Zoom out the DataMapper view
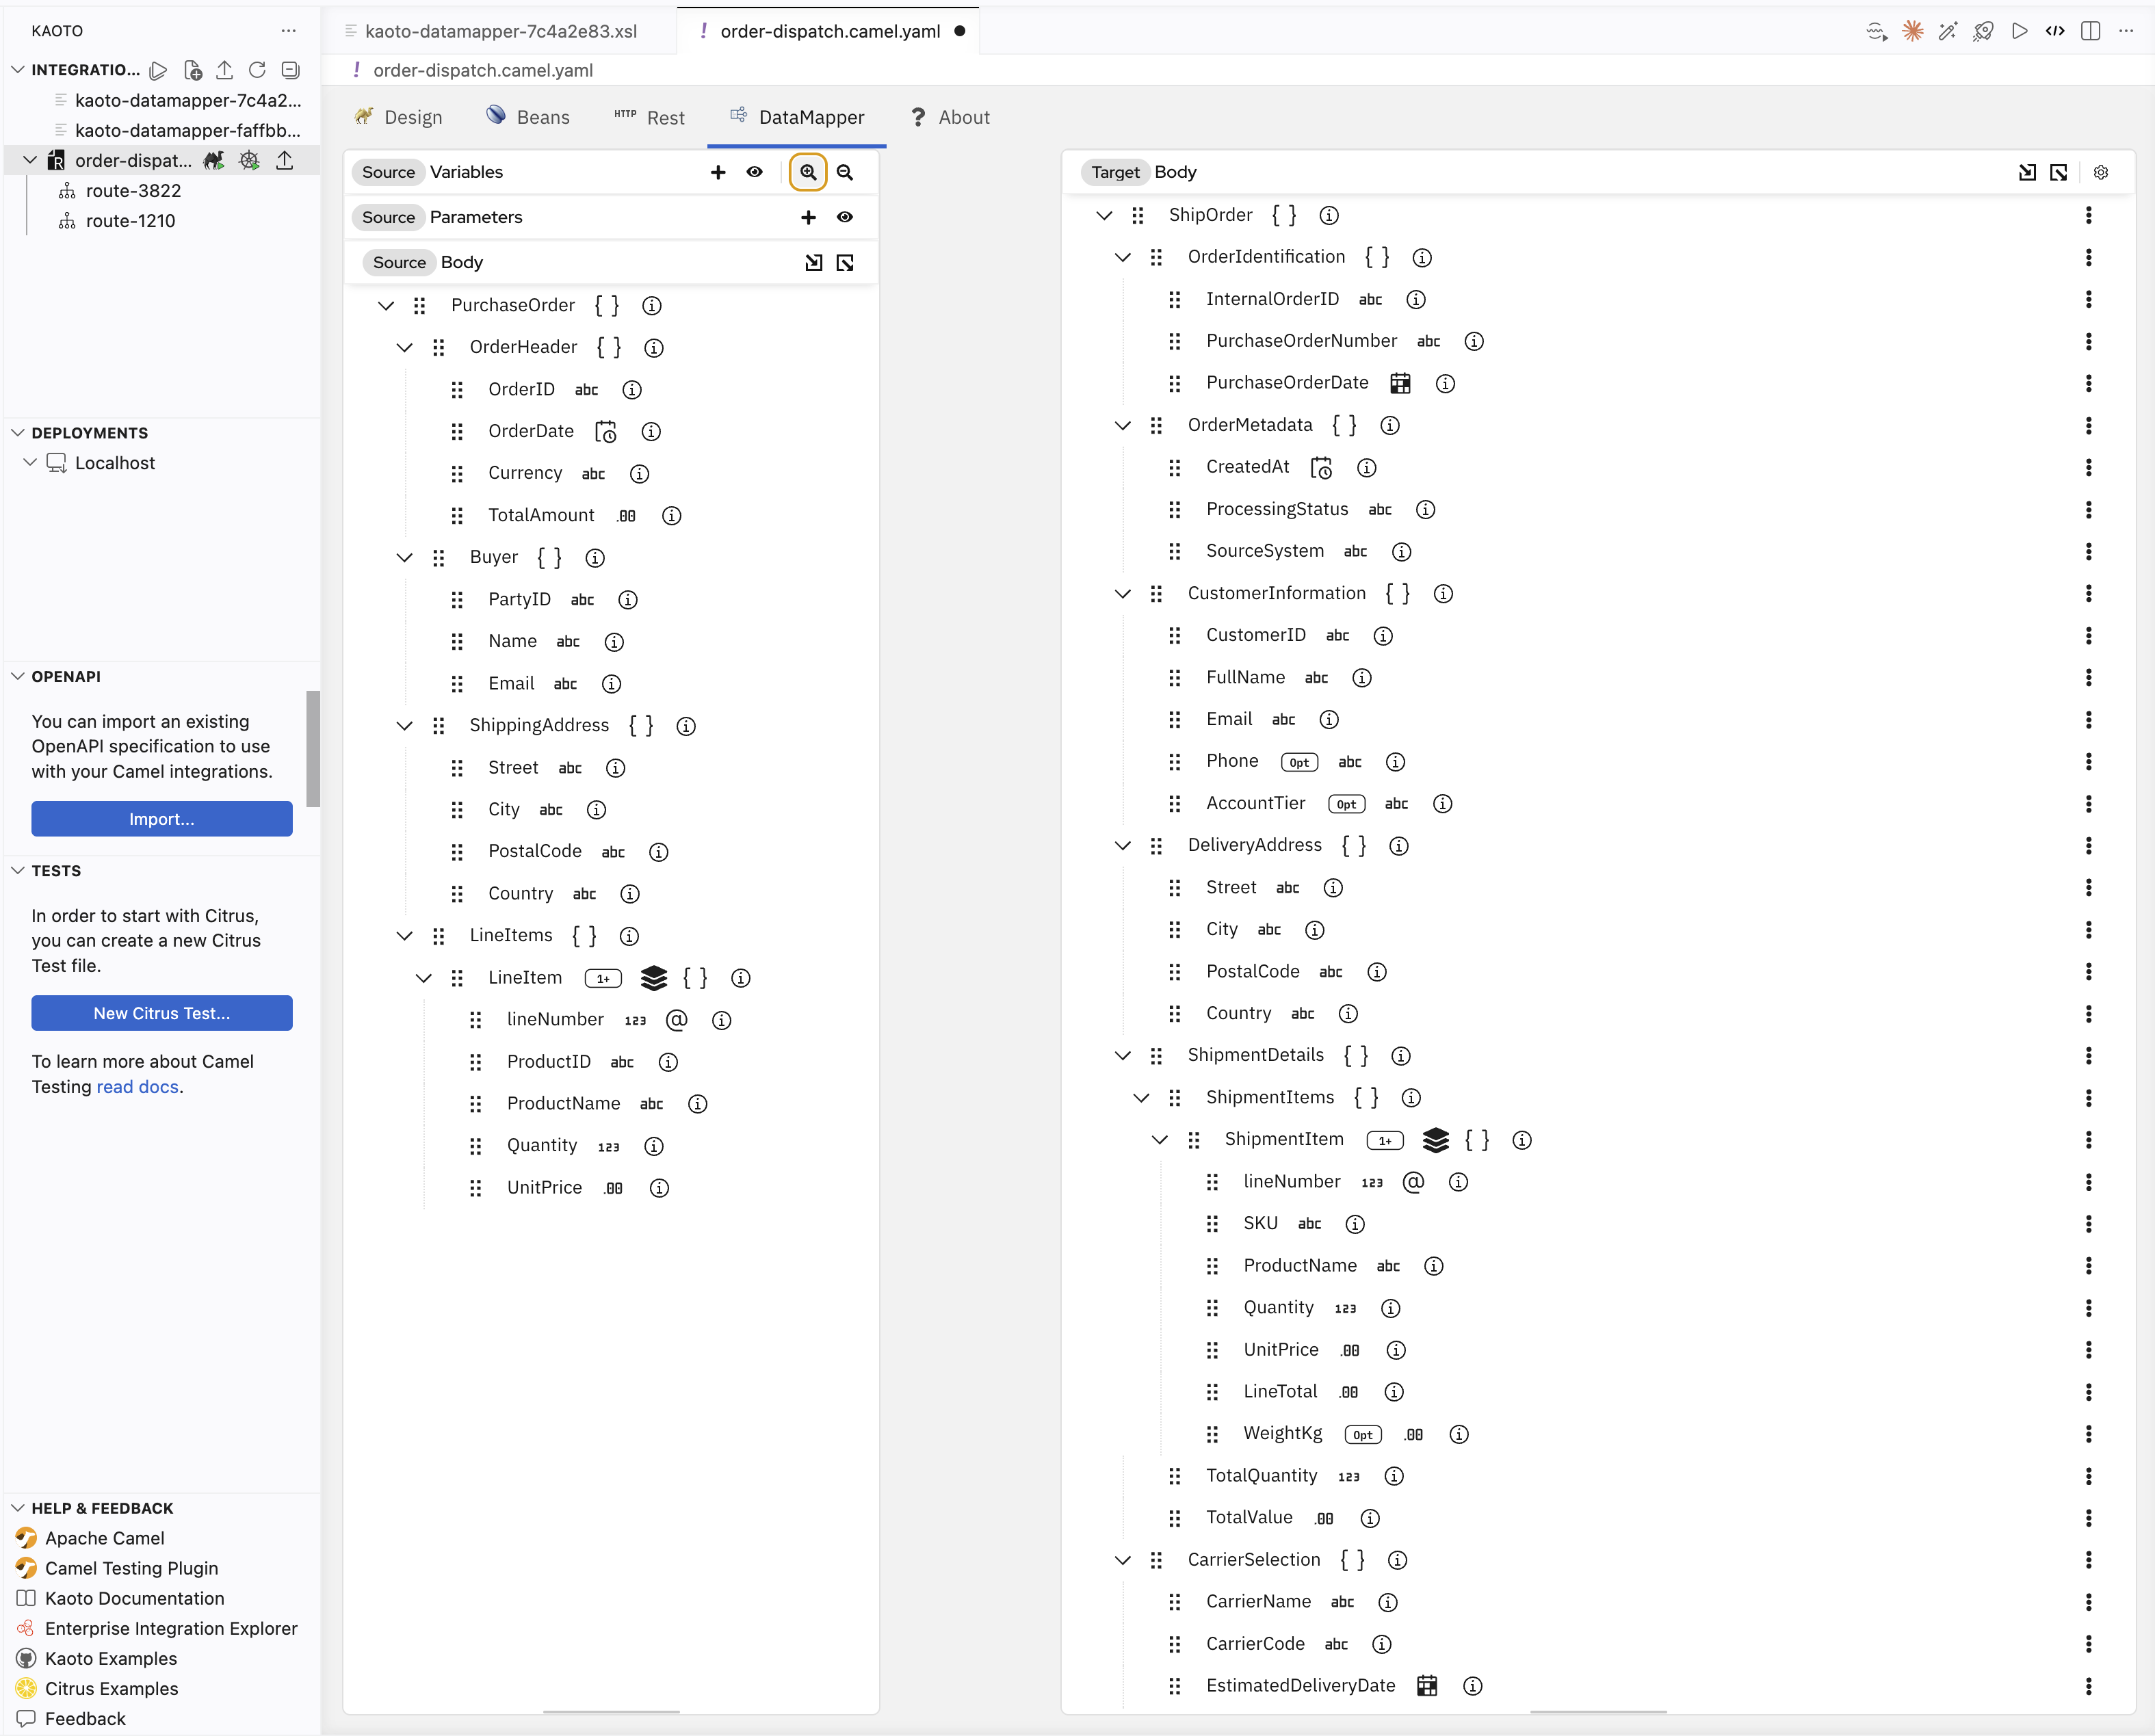 [844, 172]
